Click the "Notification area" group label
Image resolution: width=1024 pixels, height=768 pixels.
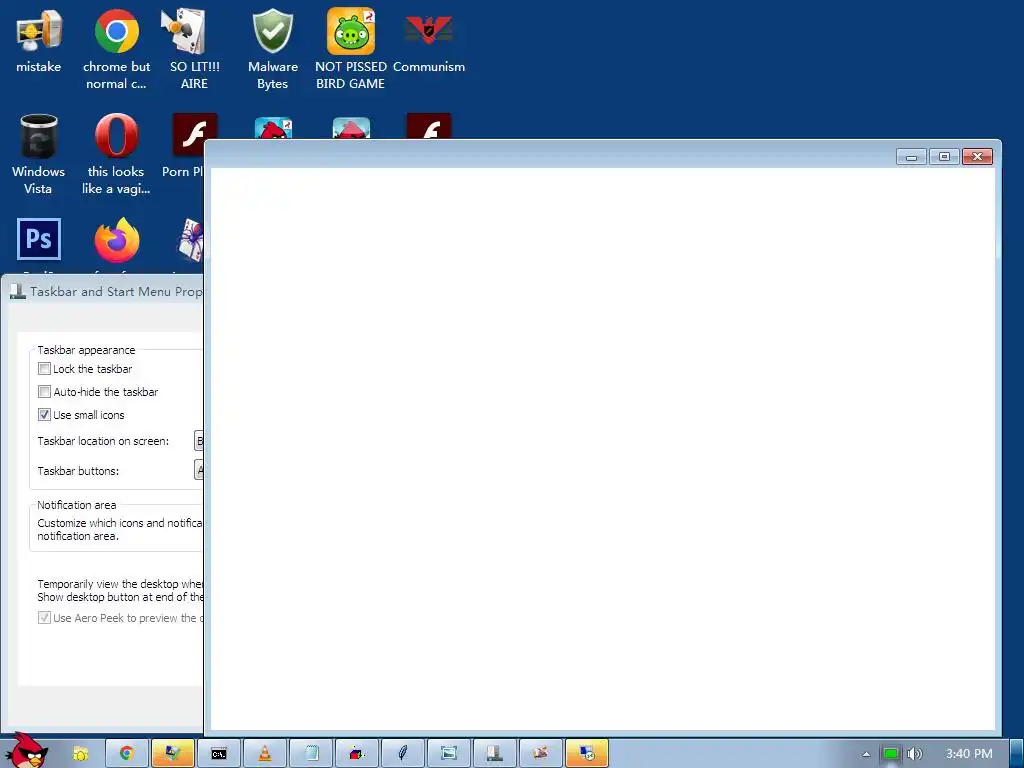[76, 505]
